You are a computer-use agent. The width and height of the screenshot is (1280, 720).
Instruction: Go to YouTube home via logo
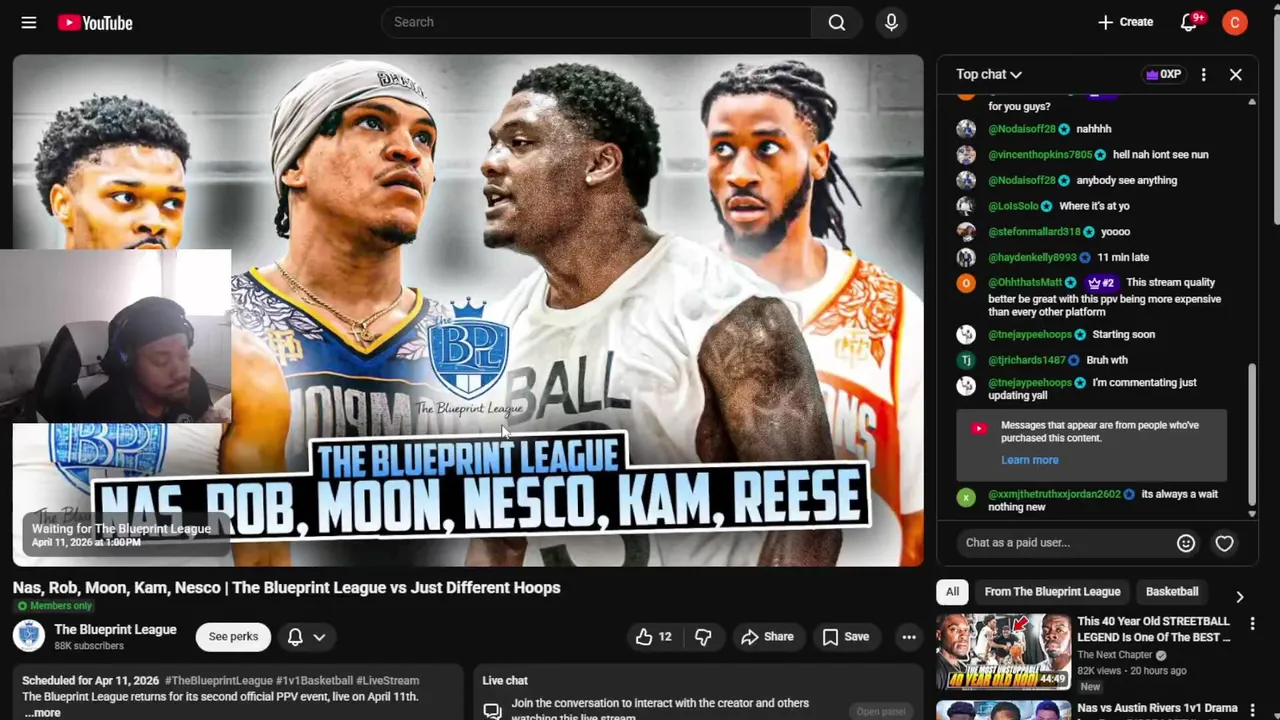coord(95,22)
